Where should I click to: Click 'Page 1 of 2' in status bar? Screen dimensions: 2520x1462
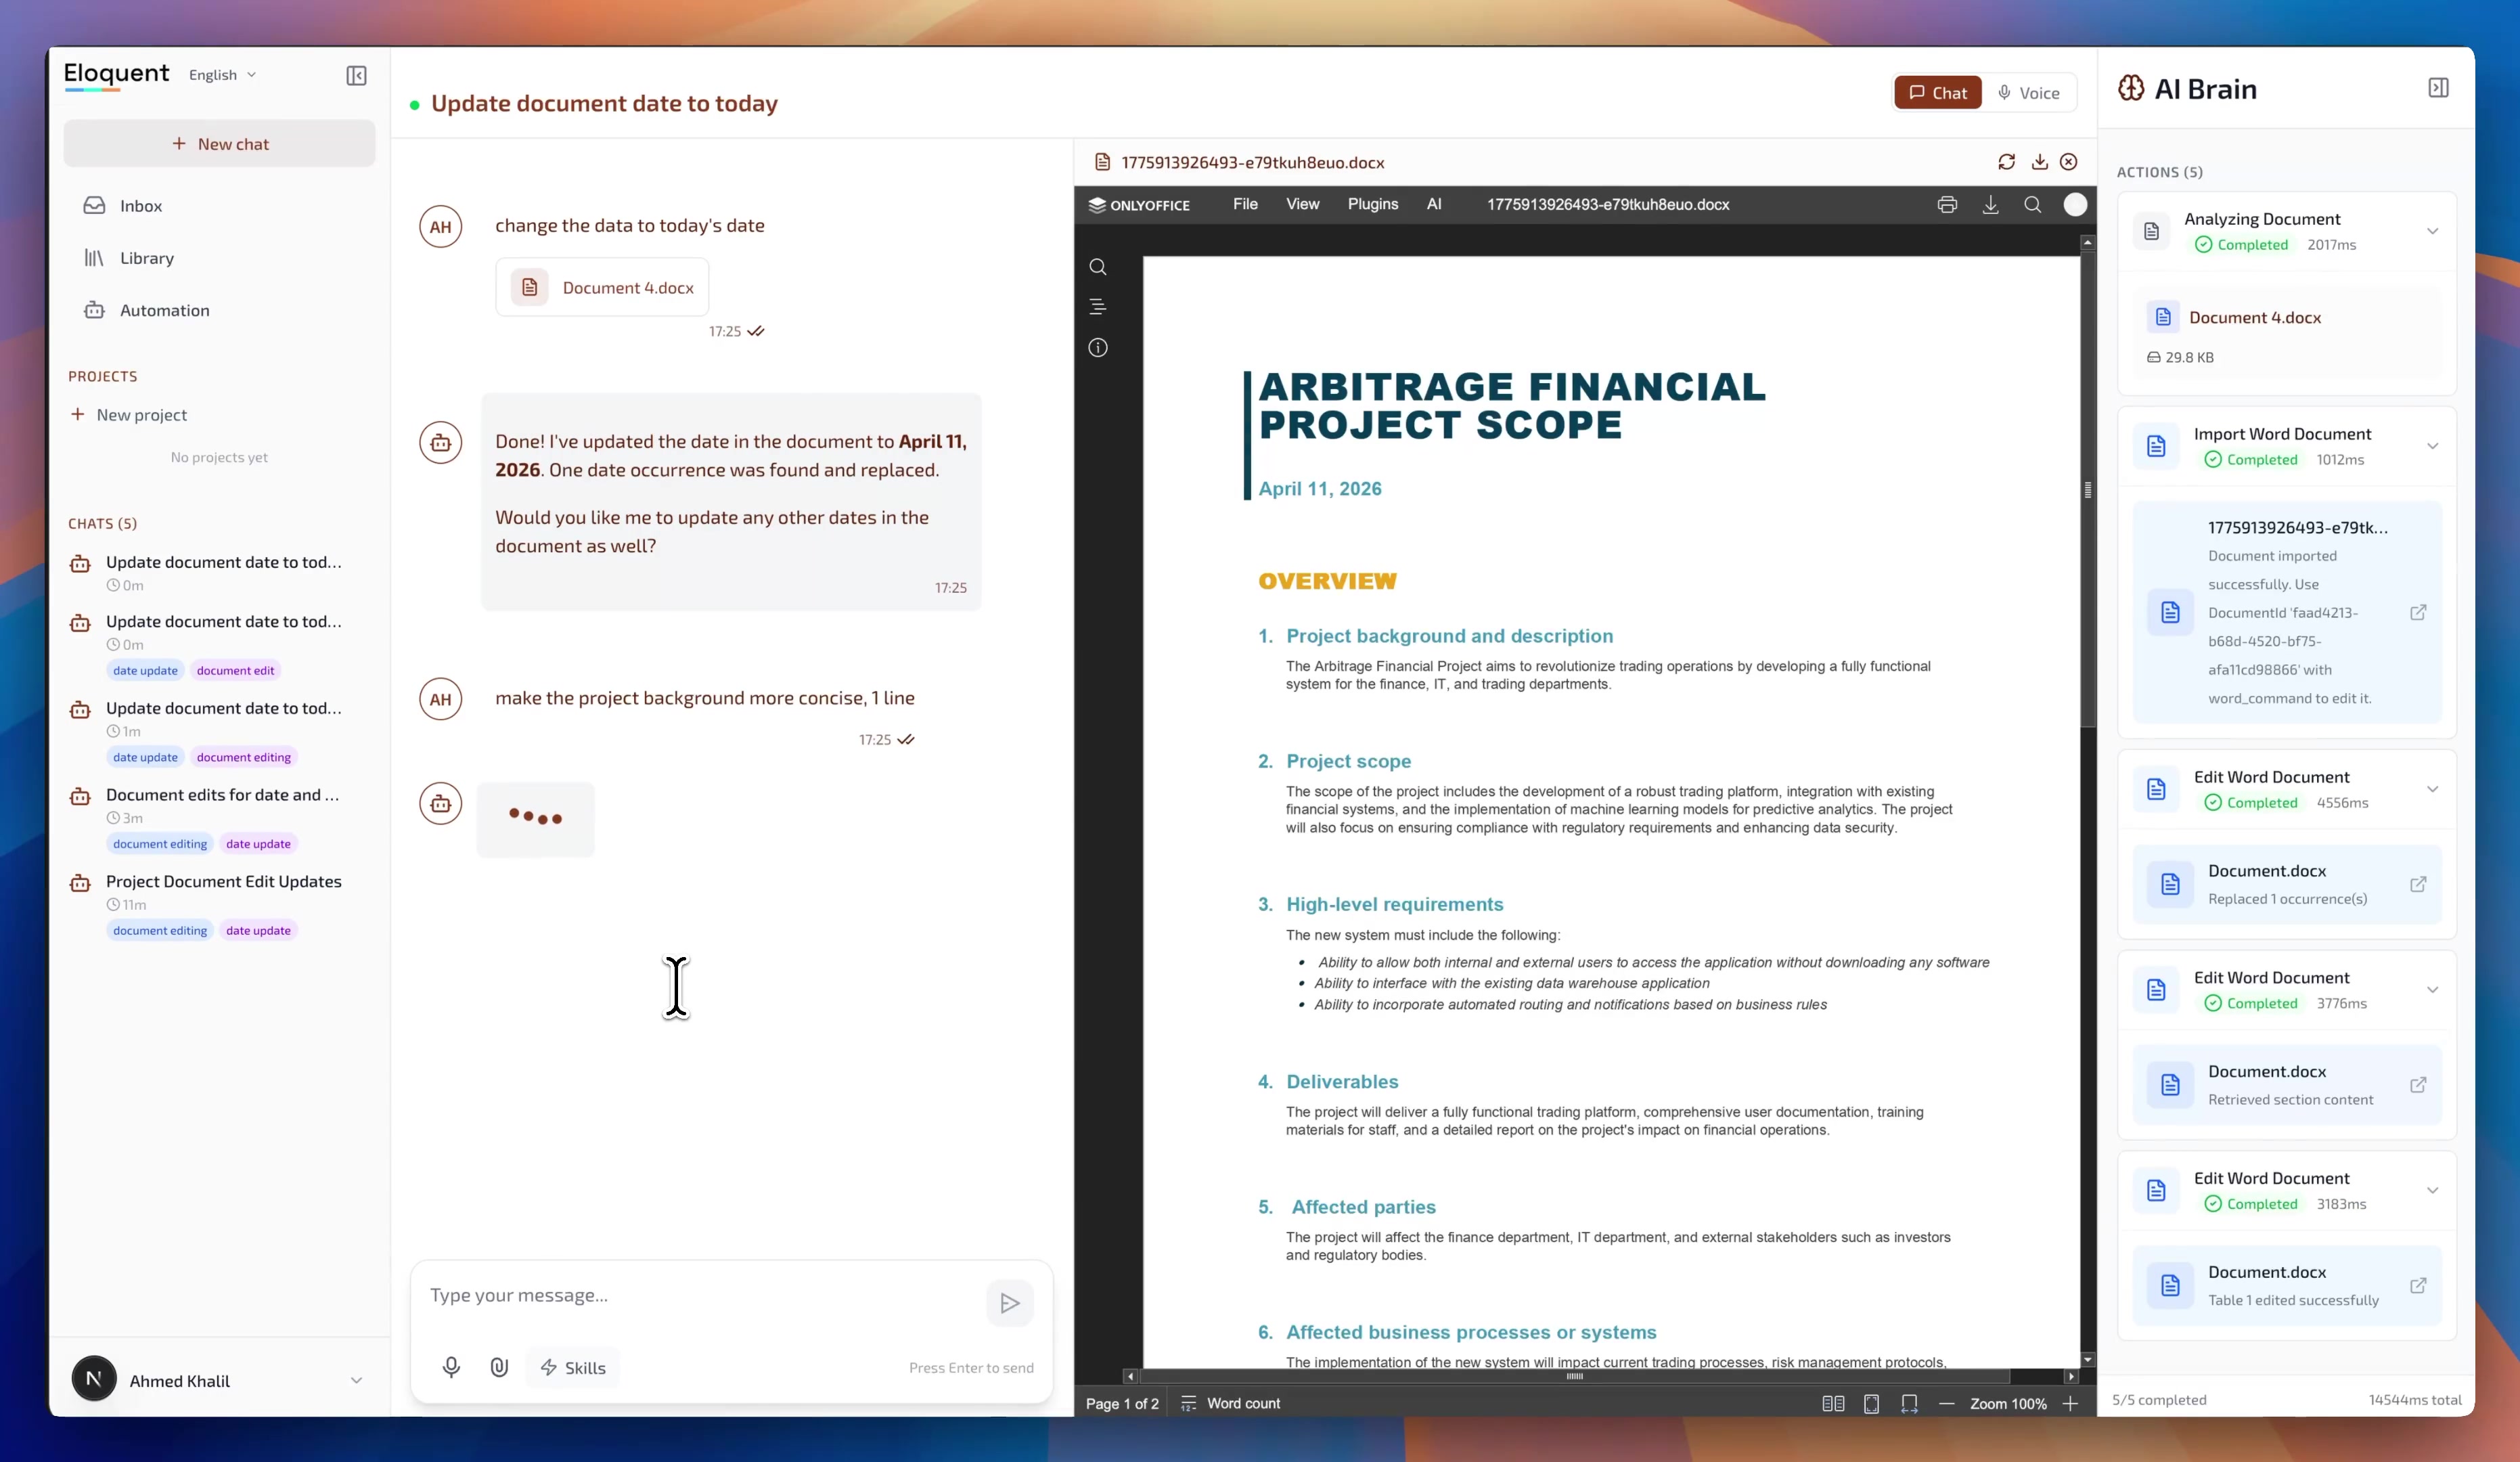coord(1122,1404)
